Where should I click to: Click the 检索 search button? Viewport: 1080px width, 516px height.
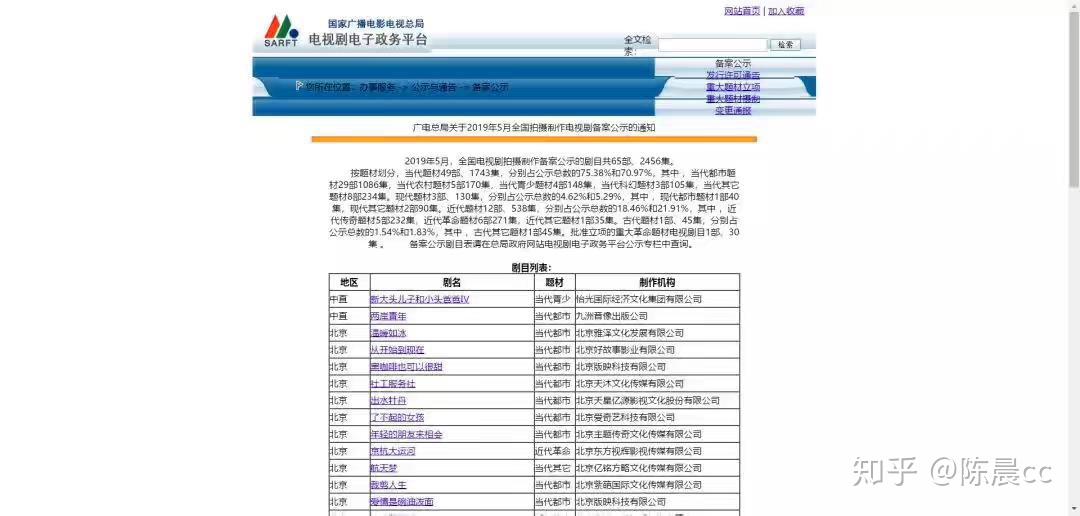[x=785, y=45]
